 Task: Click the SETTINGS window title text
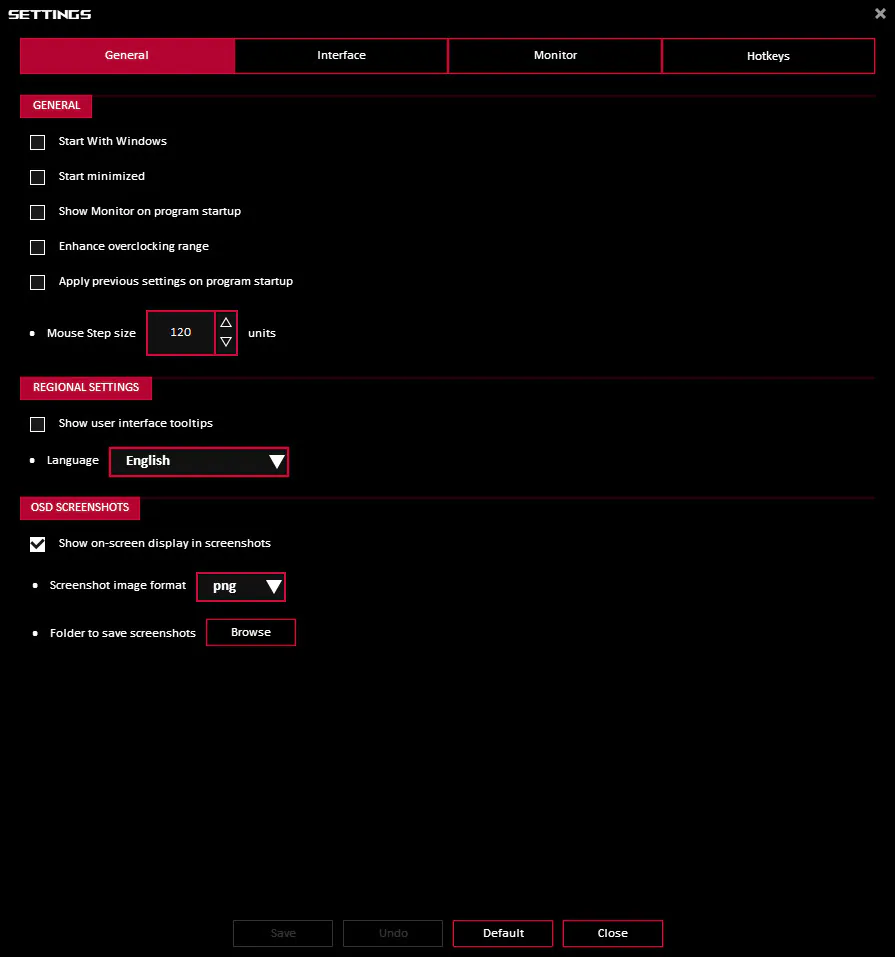pos(49,14)
